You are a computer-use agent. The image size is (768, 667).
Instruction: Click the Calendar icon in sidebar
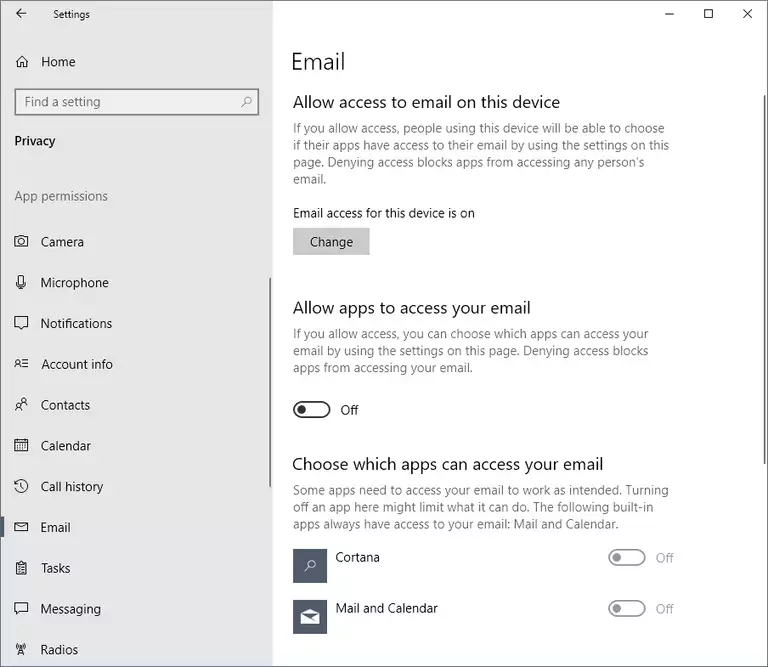click(x=21, y=446)
